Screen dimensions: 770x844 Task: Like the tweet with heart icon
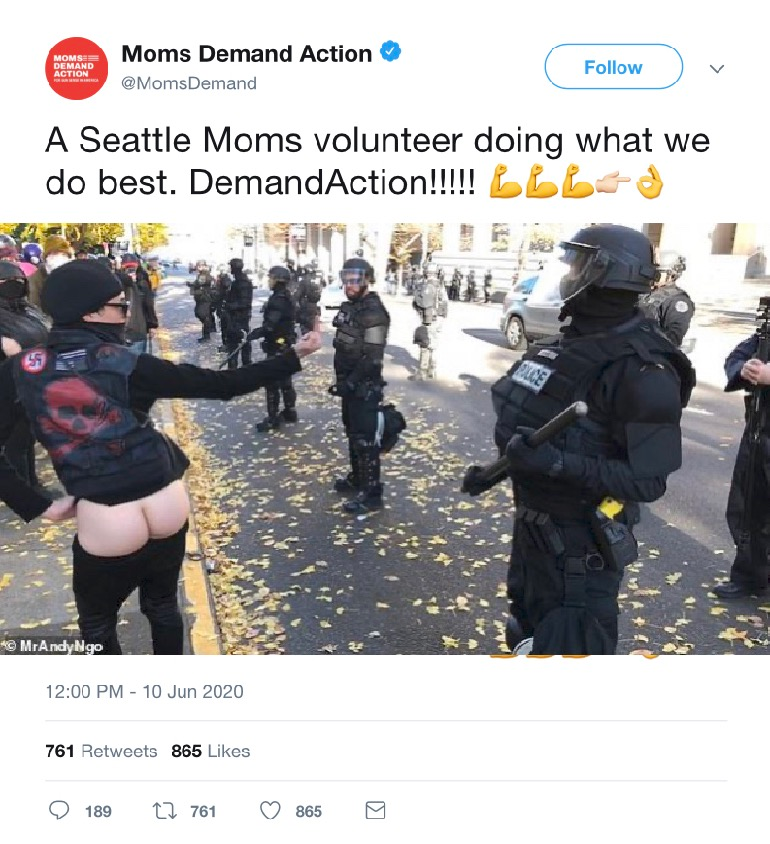click(x=270, y=810)
